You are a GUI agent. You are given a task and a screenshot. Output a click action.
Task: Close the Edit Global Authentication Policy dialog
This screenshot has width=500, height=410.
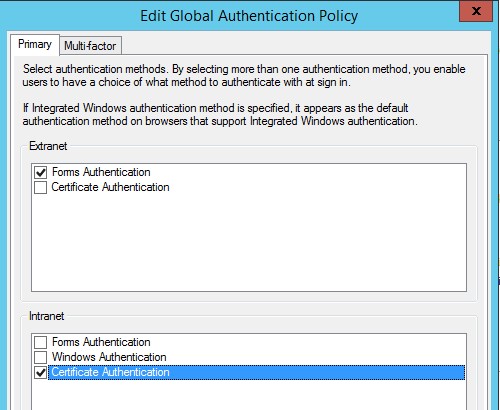coord(476,11)
